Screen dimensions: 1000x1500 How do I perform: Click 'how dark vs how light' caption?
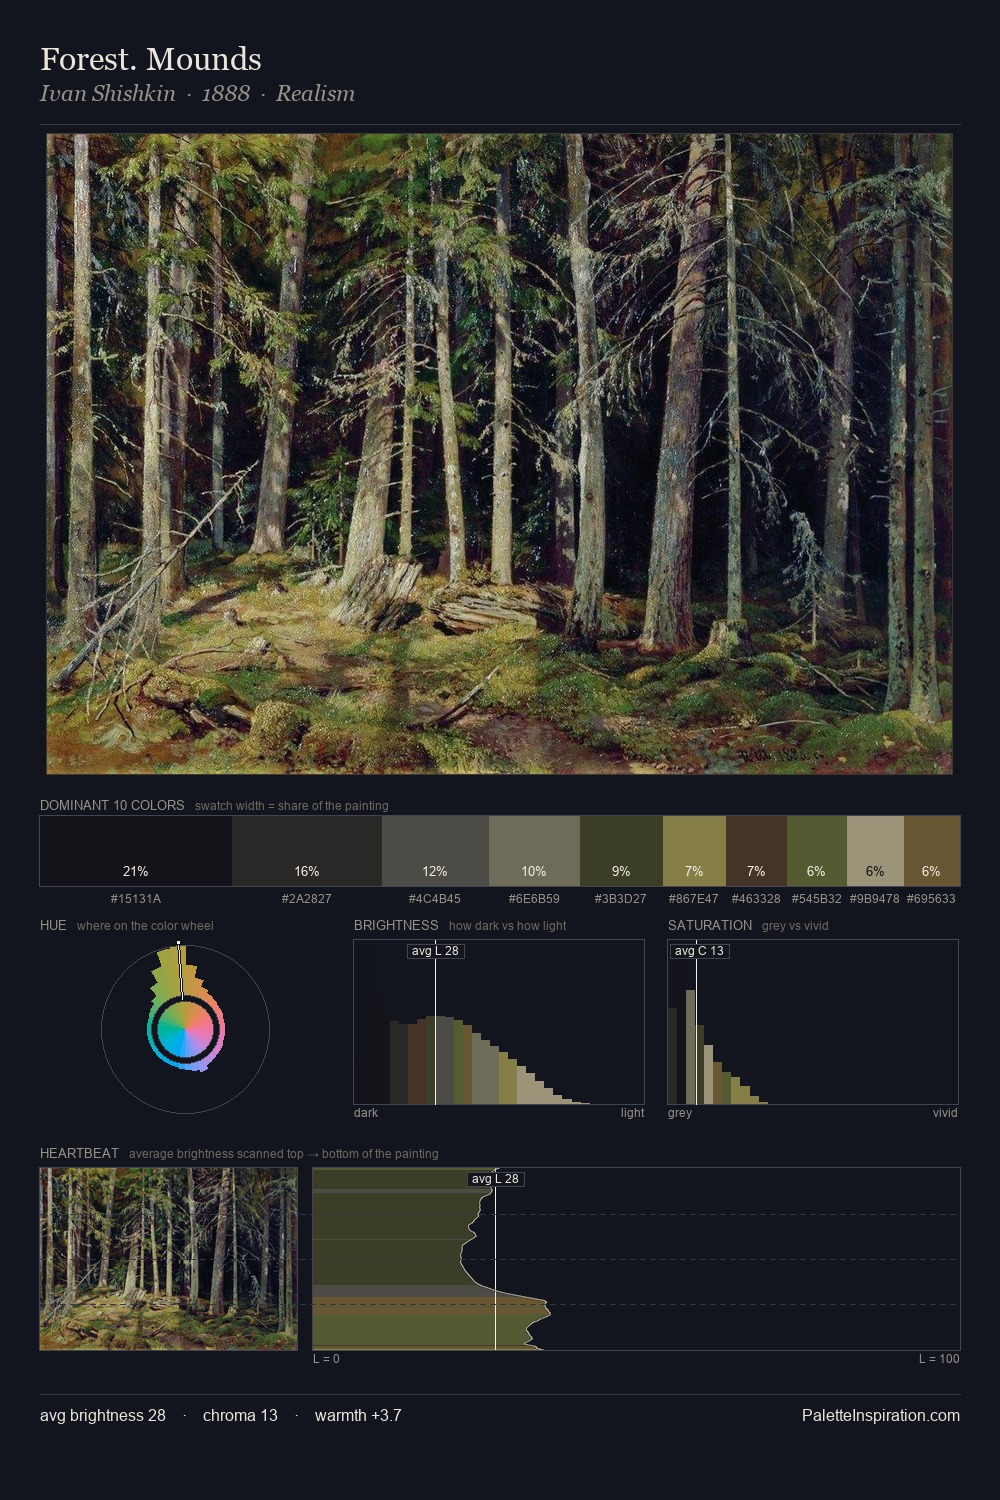click(508, 926)
